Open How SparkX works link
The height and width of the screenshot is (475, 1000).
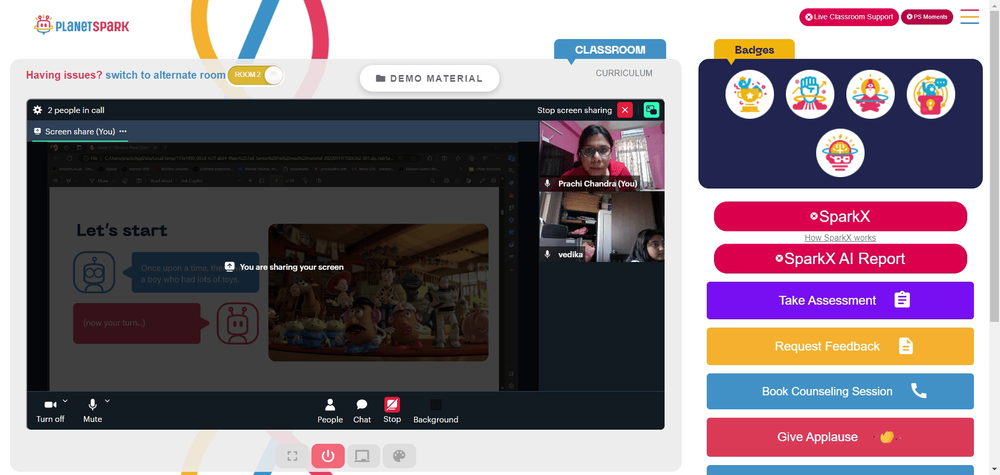[840, 238]
